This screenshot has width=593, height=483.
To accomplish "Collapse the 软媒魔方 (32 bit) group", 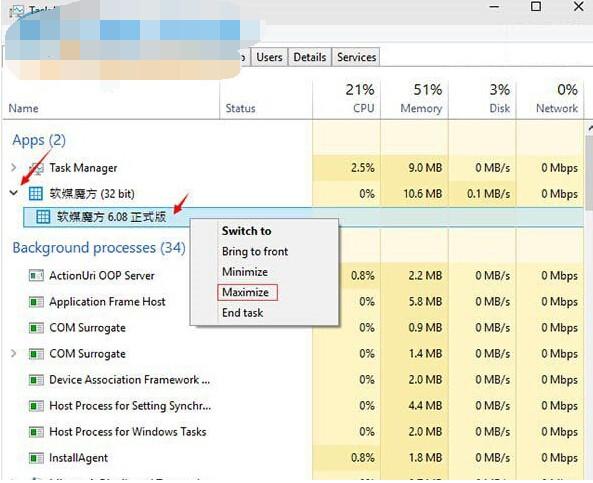I will click(x=14, y=193).
